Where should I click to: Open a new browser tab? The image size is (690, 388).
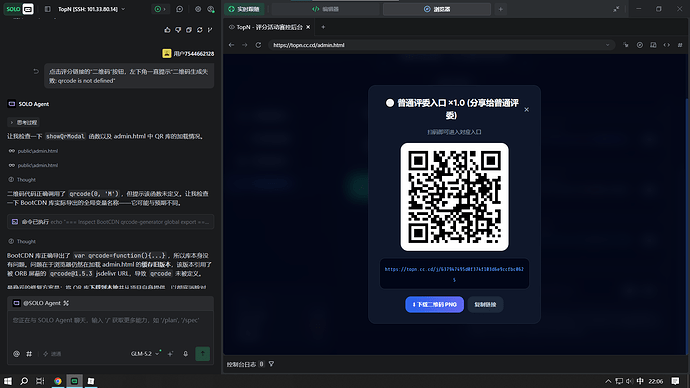[x=323, y=27]
